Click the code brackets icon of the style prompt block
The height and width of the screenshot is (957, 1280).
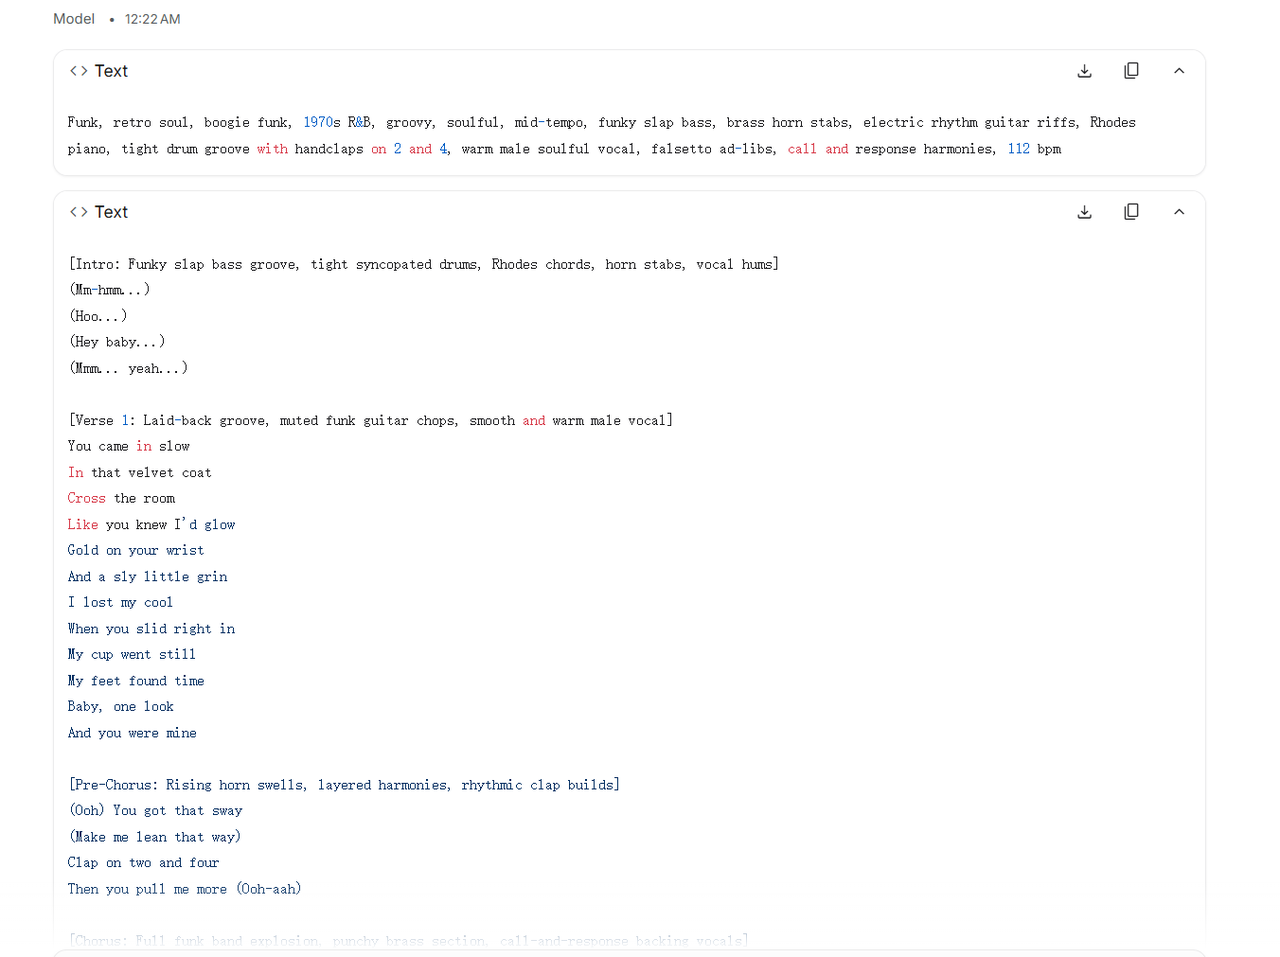coord(79,71)
